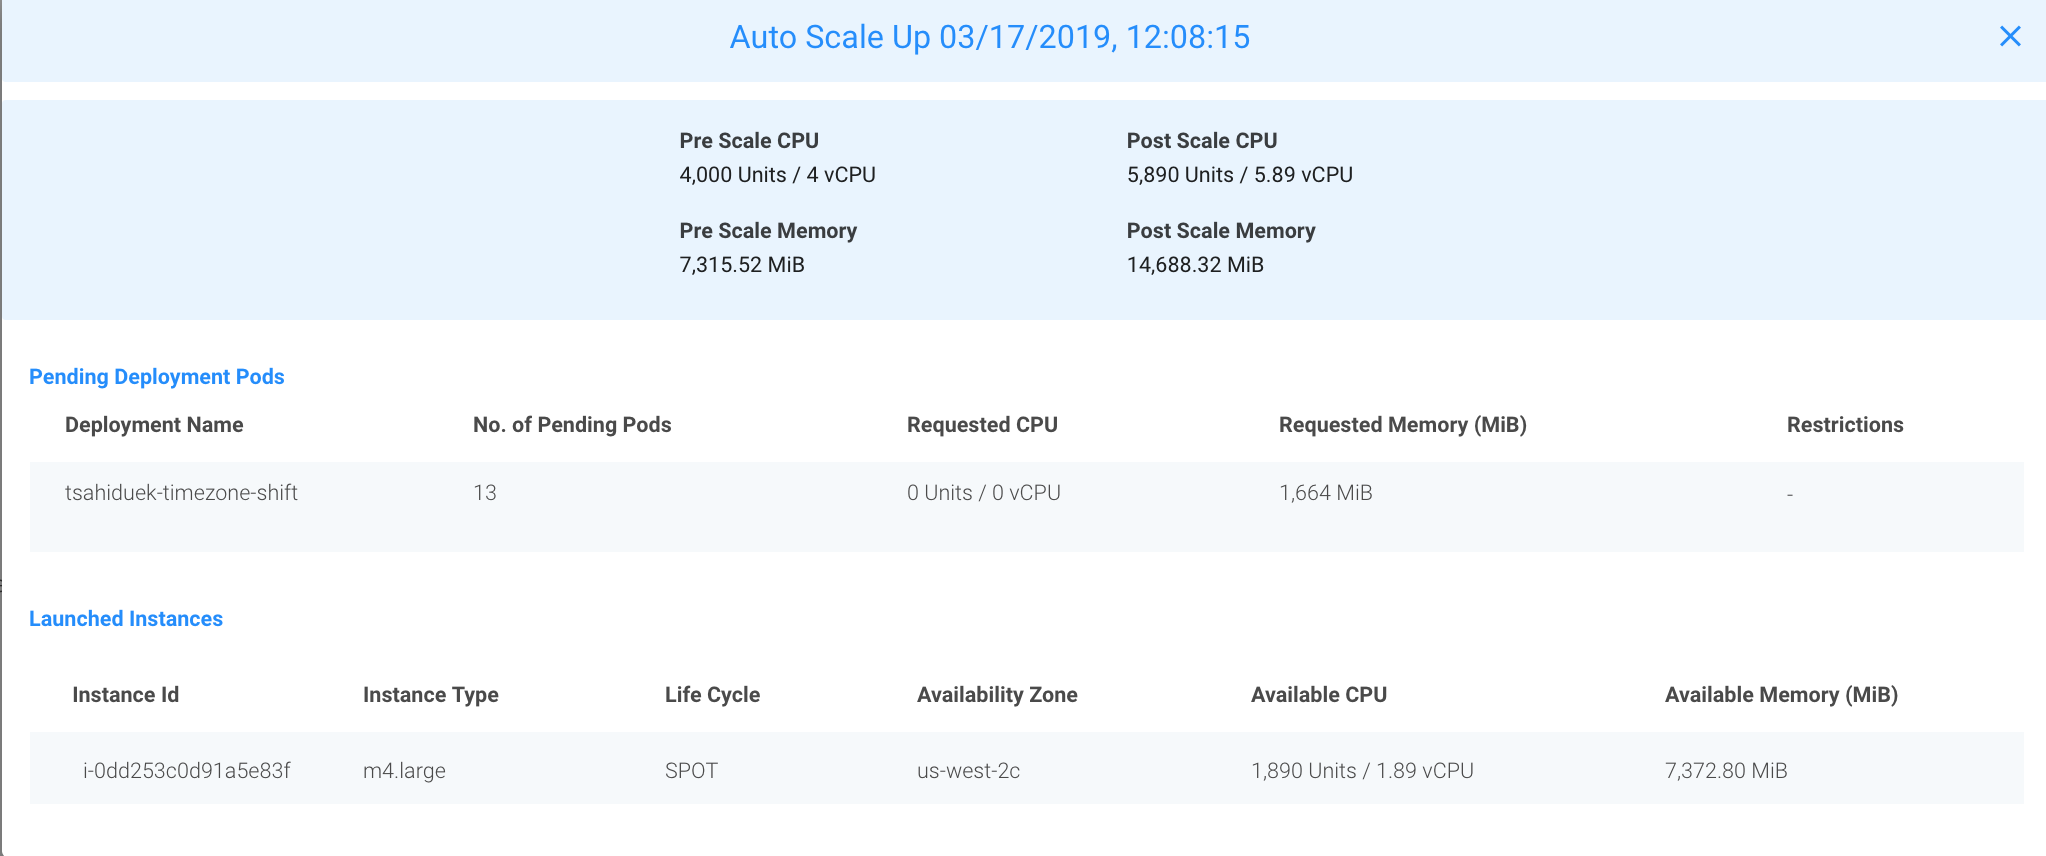Click the Pre Scale Memory value
2046x856 pixels.
[742, 265]
